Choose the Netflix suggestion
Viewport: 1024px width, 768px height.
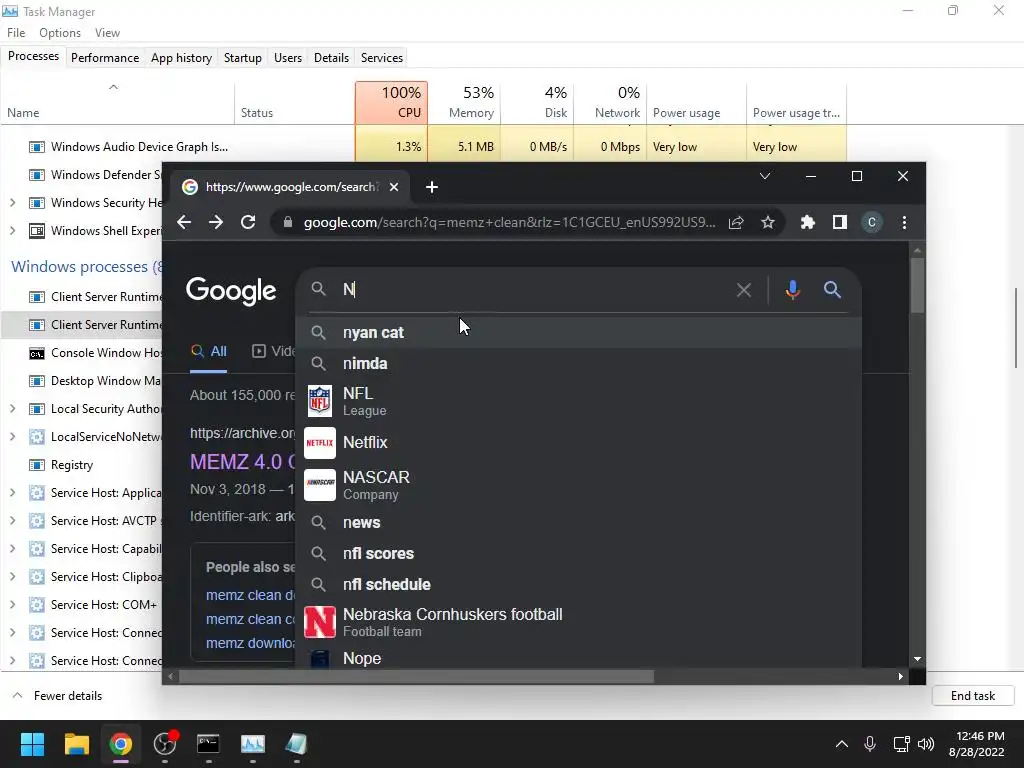tap(579, 443)
